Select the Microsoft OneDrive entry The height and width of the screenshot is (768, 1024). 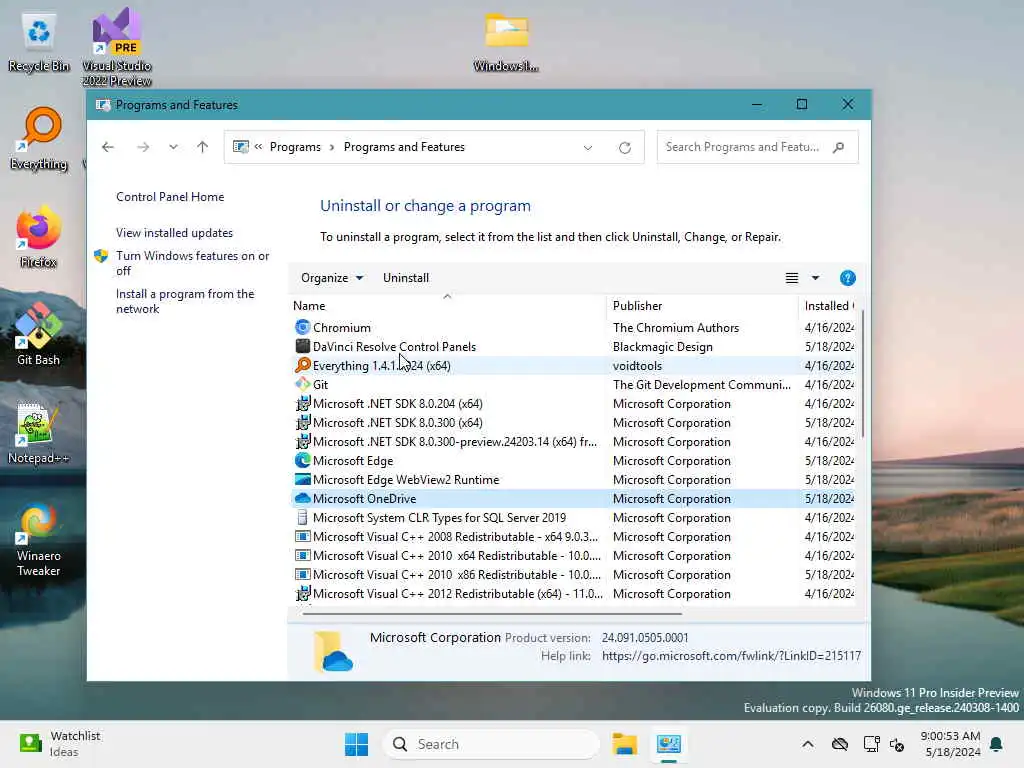click(x=571, y=498)
